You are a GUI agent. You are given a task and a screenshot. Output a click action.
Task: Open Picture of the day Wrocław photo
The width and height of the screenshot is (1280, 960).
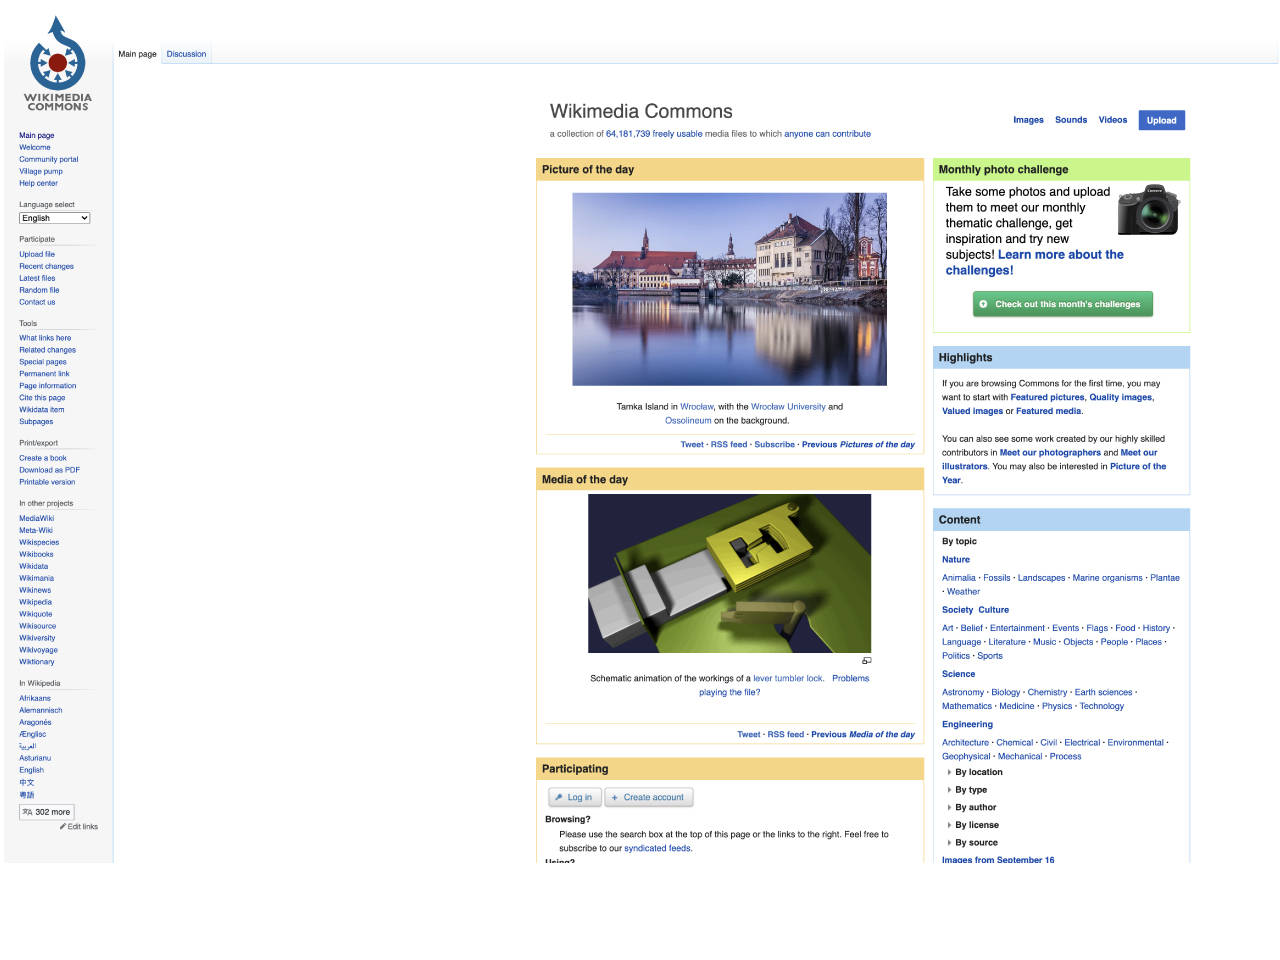[729, 289]
